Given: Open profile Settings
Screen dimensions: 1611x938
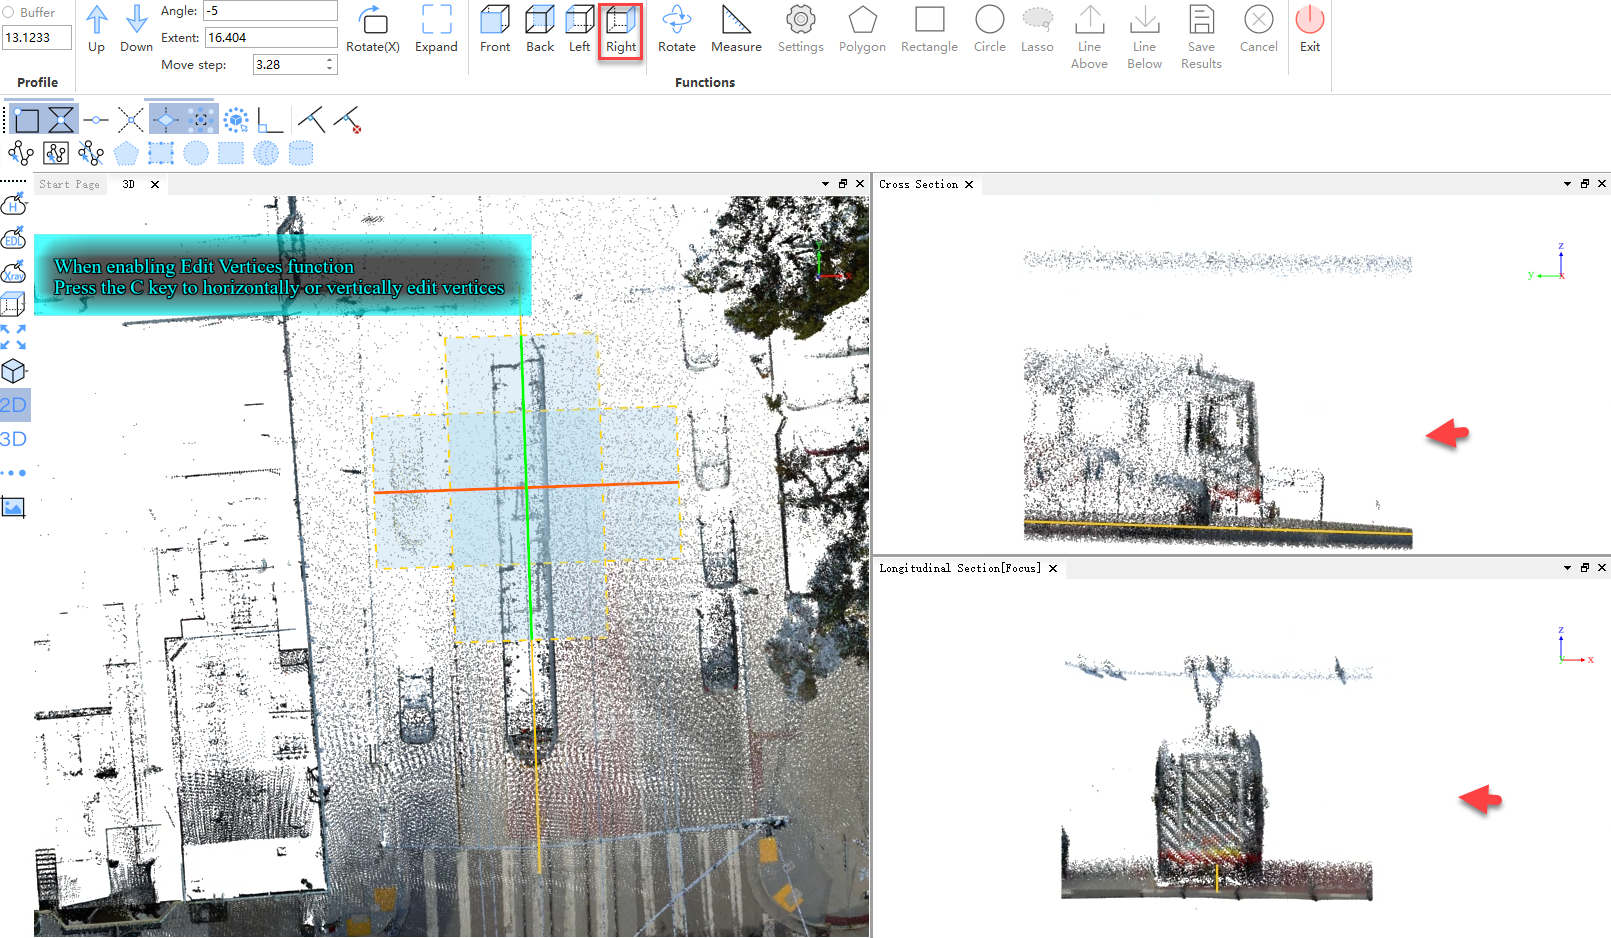Looking at the screenshot, I should [x=801, y=28].
